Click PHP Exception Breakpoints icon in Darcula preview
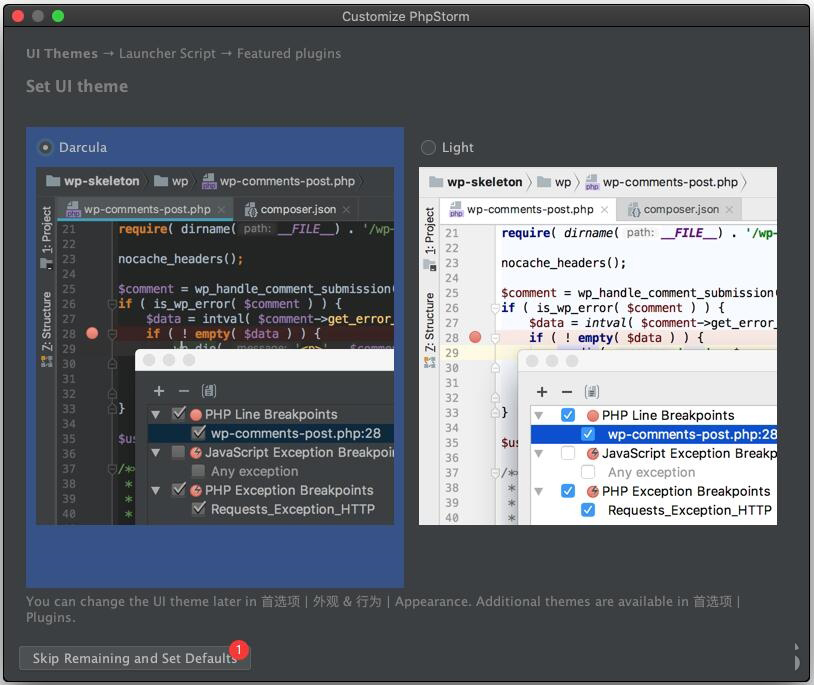Screen dimensions: 814x685 (x=196, y=490)
